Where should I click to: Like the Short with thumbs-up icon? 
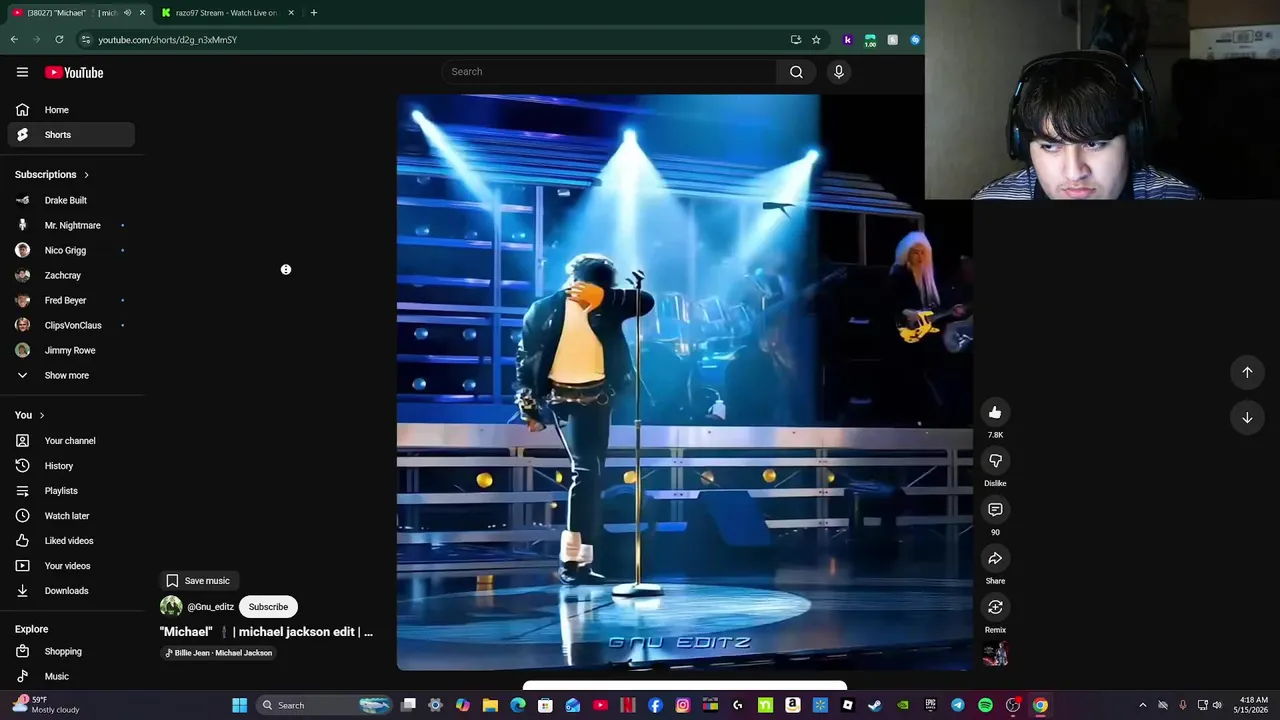click(x=995, y=412)
